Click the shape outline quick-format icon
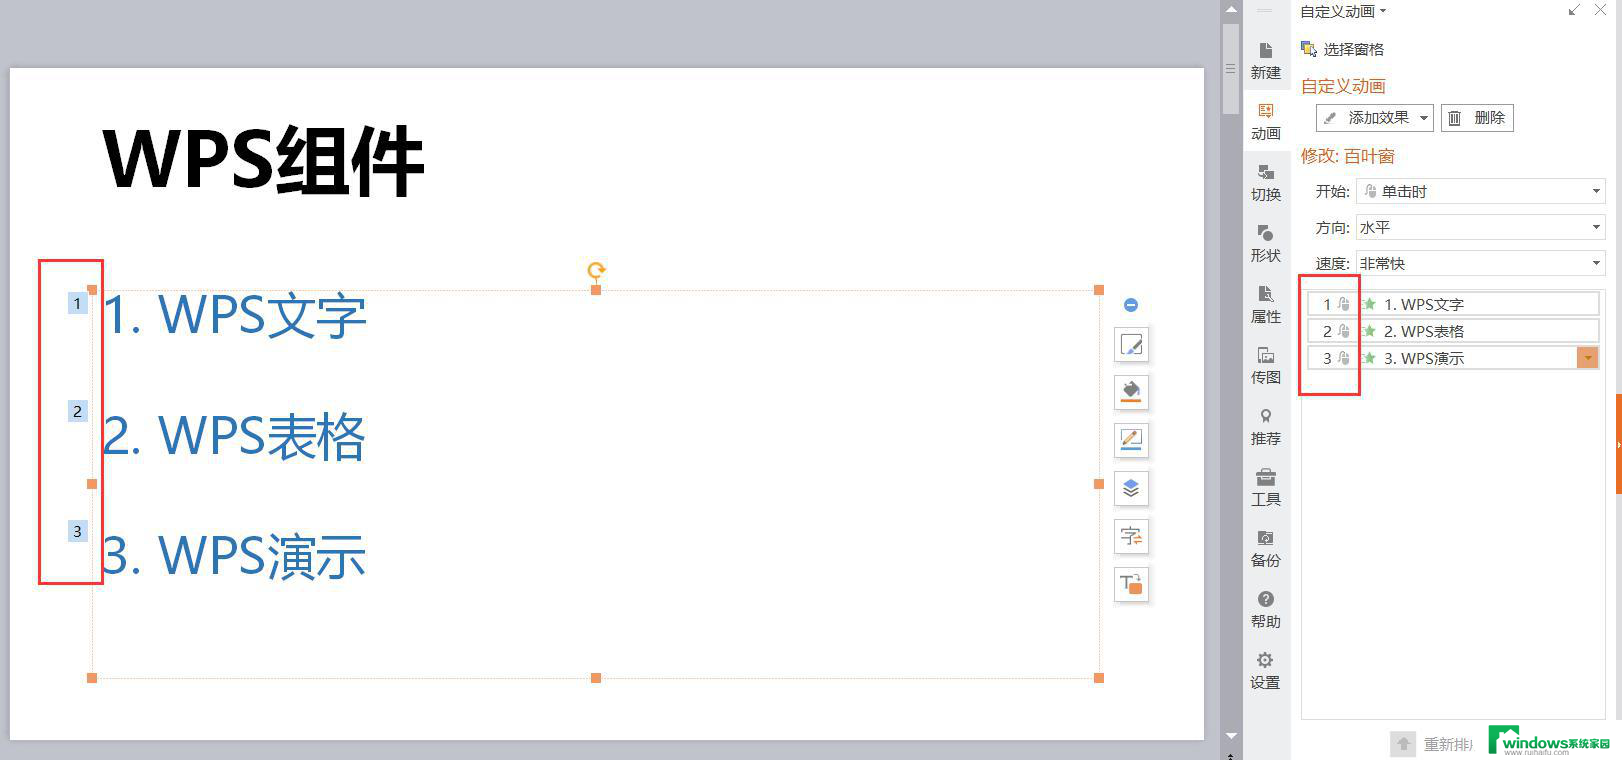 coord(1131,345)
